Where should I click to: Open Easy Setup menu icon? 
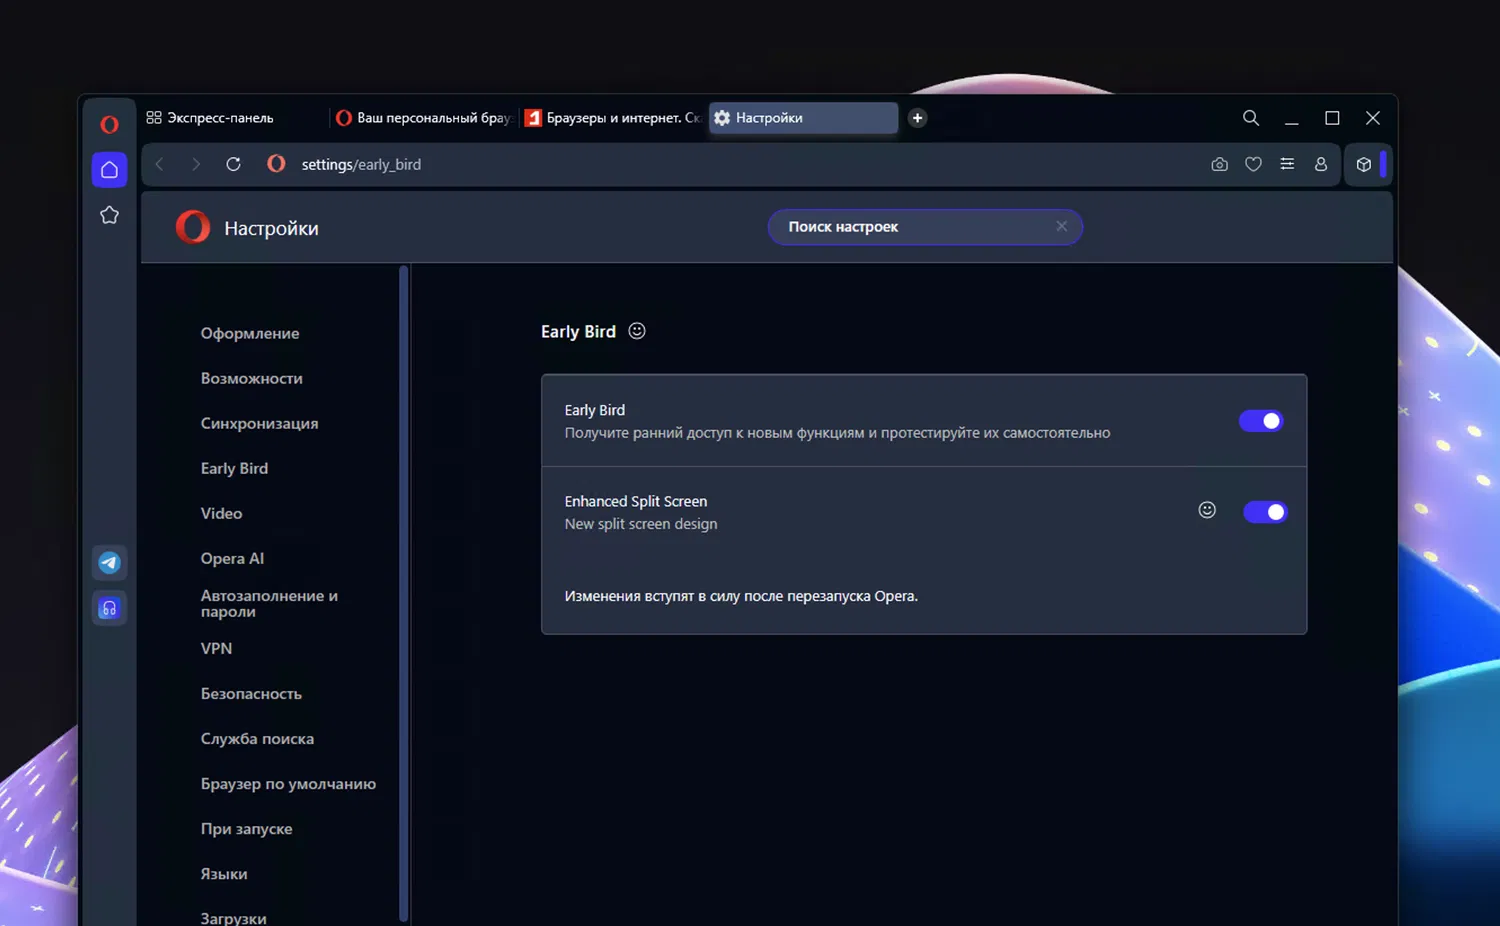point(1287,164)
